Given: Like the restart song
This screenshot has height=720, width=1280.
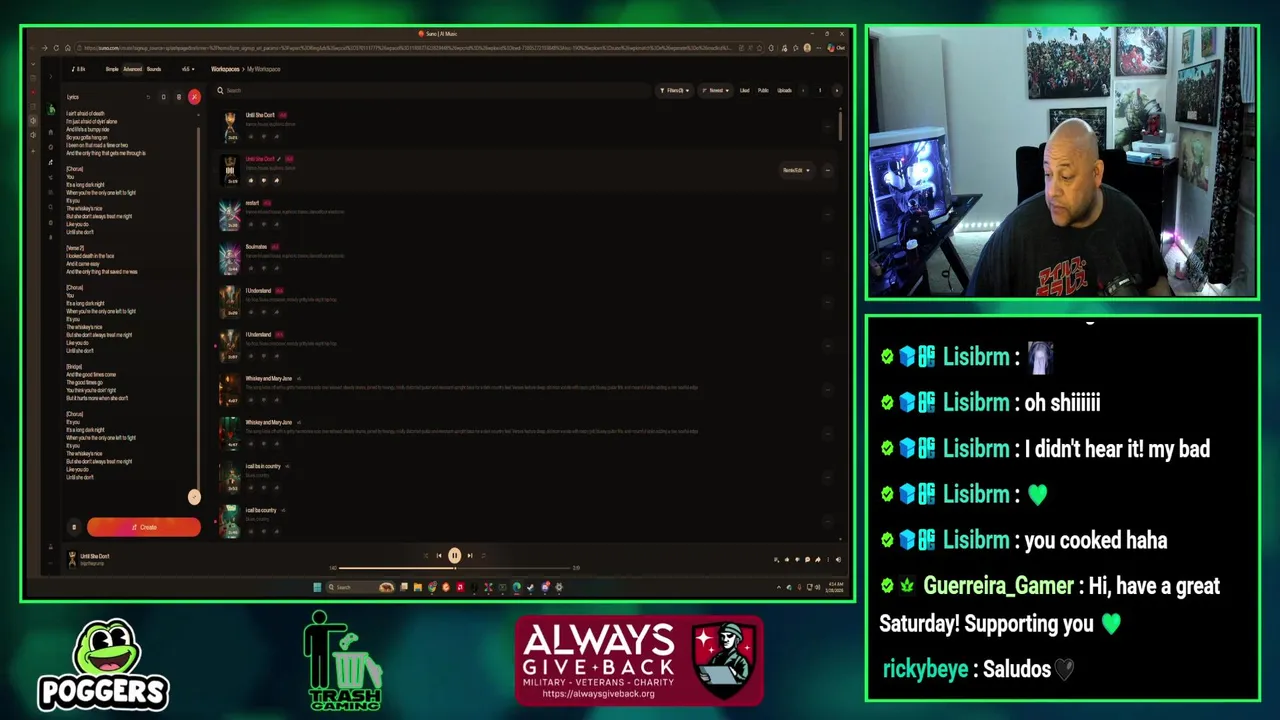Looking at the screenshot, I should [251, 224].
